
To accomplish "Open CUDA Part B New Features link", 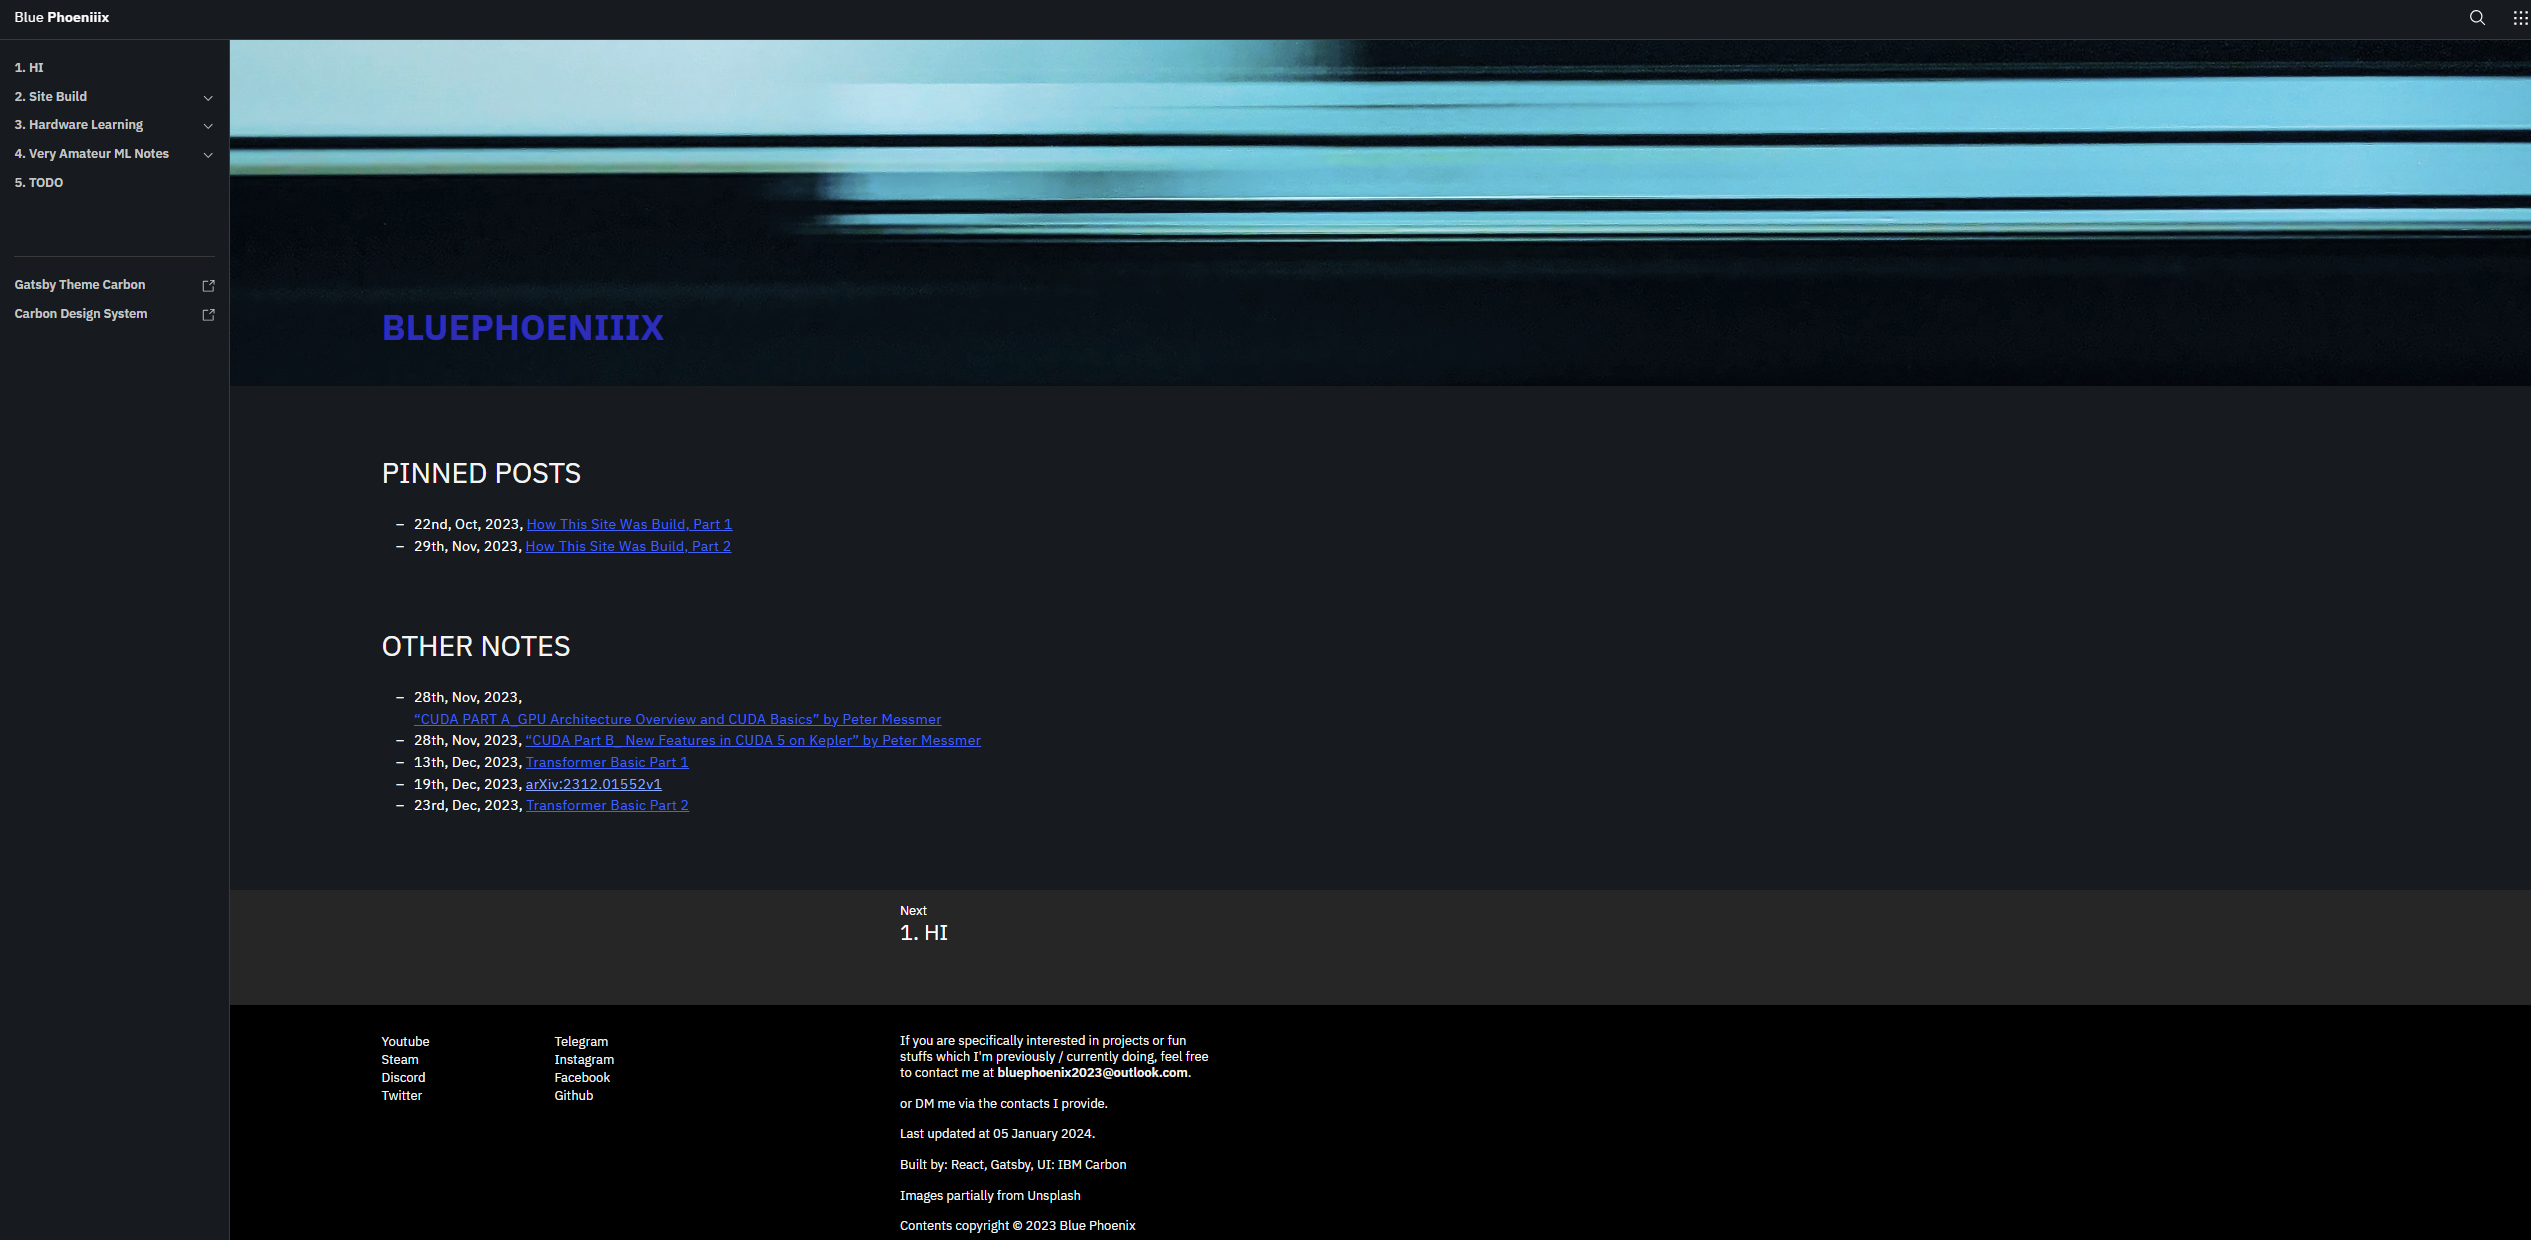I will pos(753,740).
